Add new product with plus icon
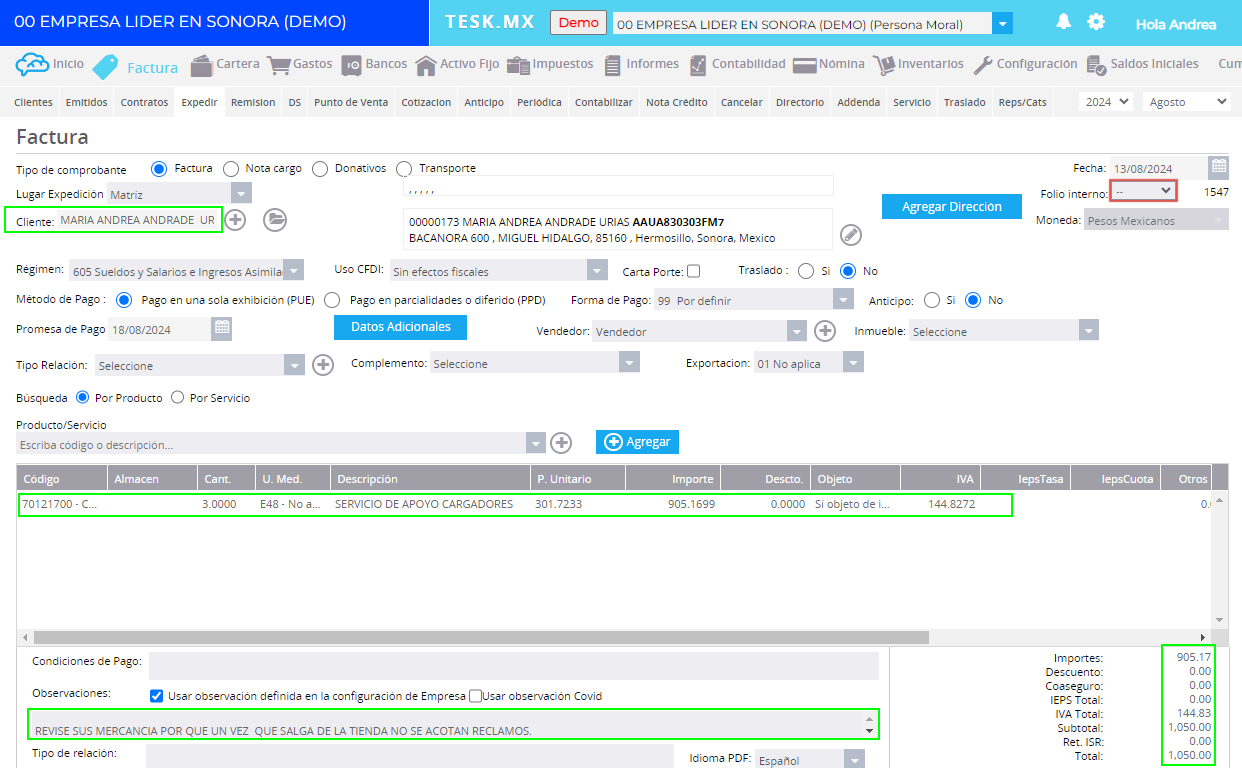Viewport: 1242px width, 768px height. click(x=562, y=442)
